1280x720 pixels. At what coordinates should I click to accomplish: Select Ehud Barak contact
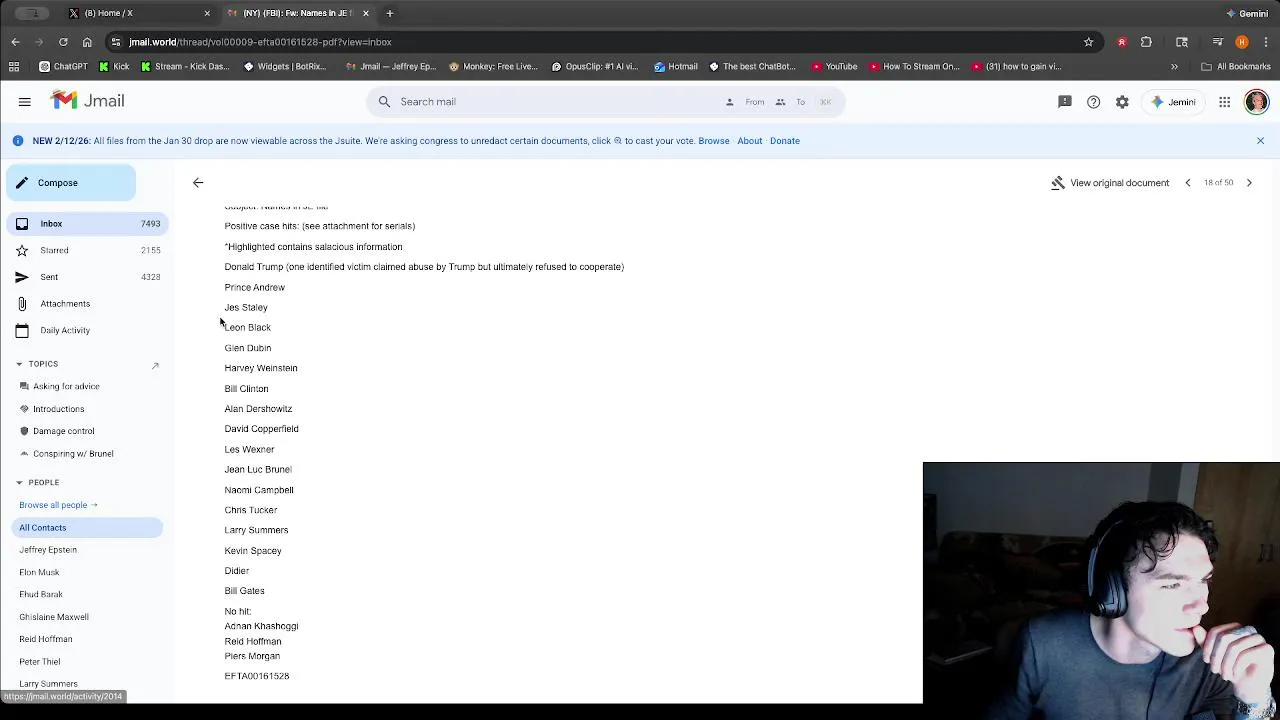point(41,595)
